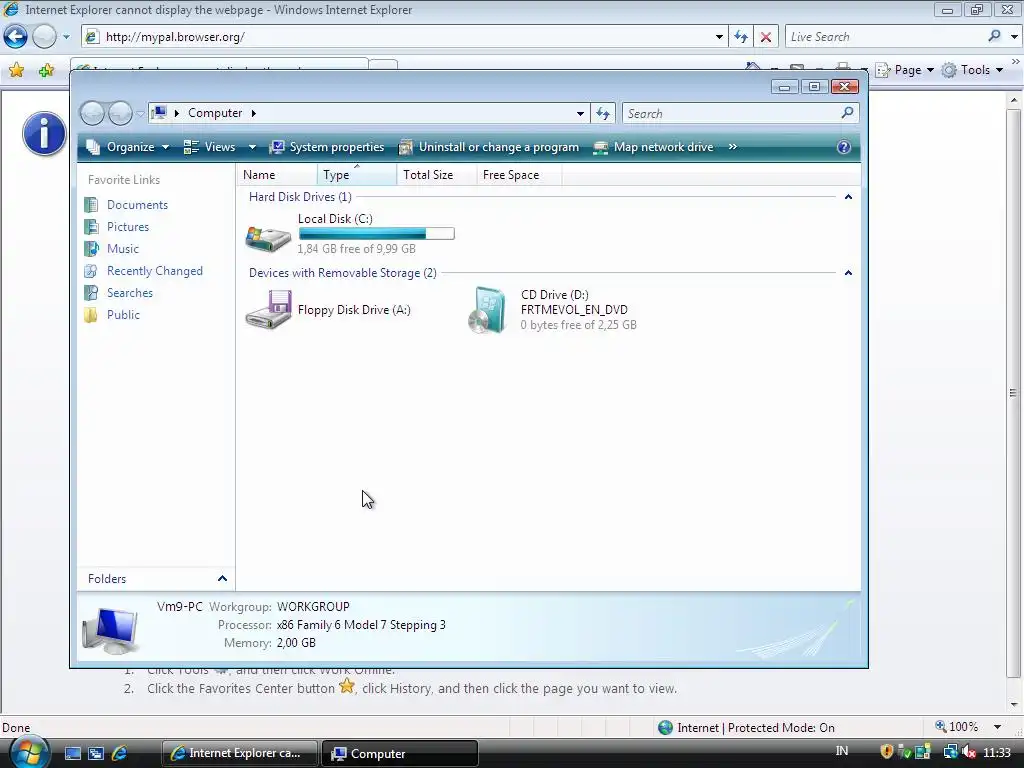Open Internet Explorer Favorites Center star

tap(16, 70)
